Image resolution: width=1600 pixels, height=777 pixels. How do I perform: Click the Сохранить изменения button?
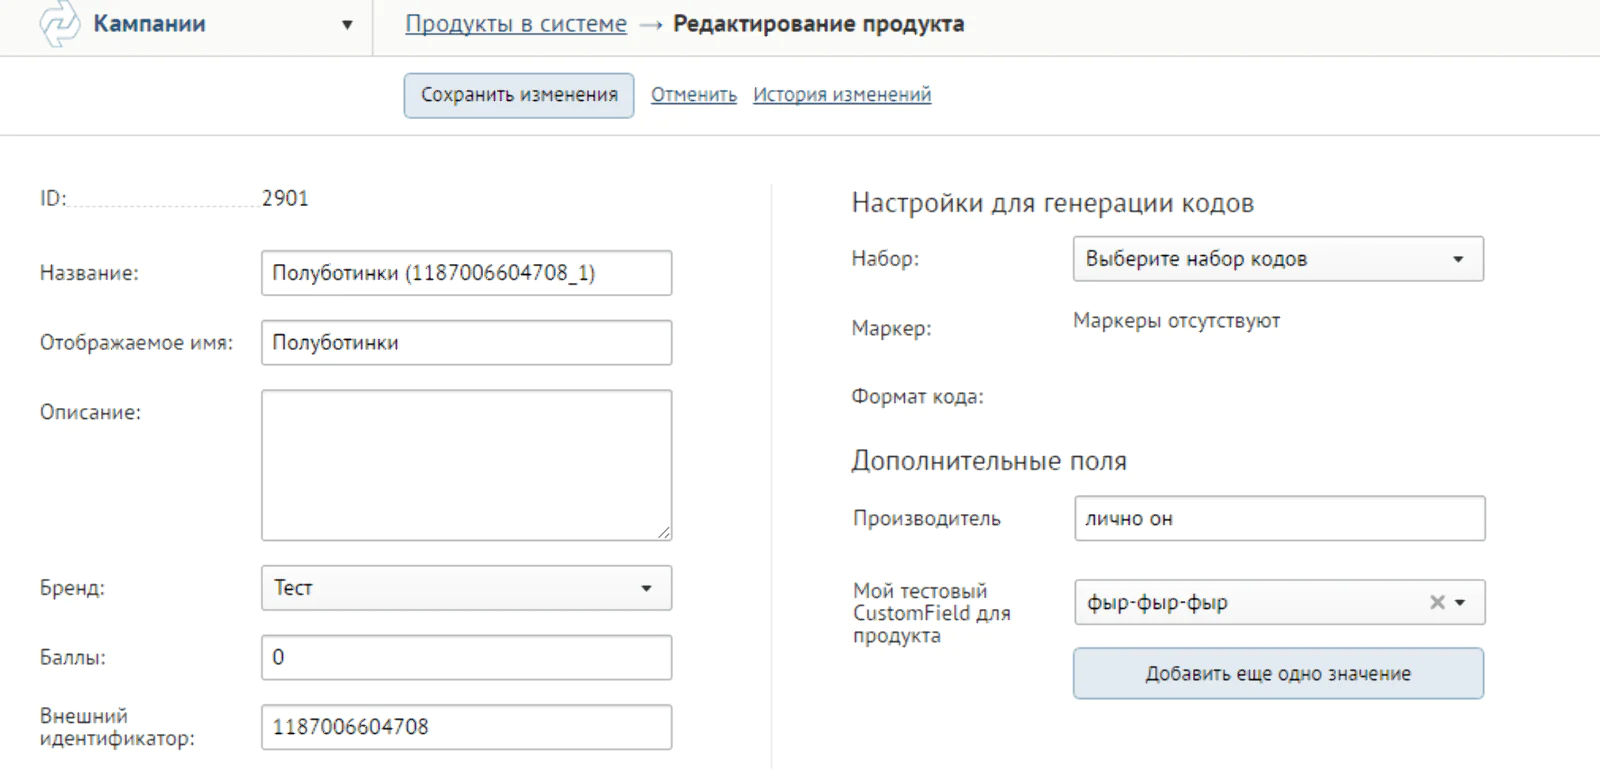pyautogui.click(x=519, y=95)
